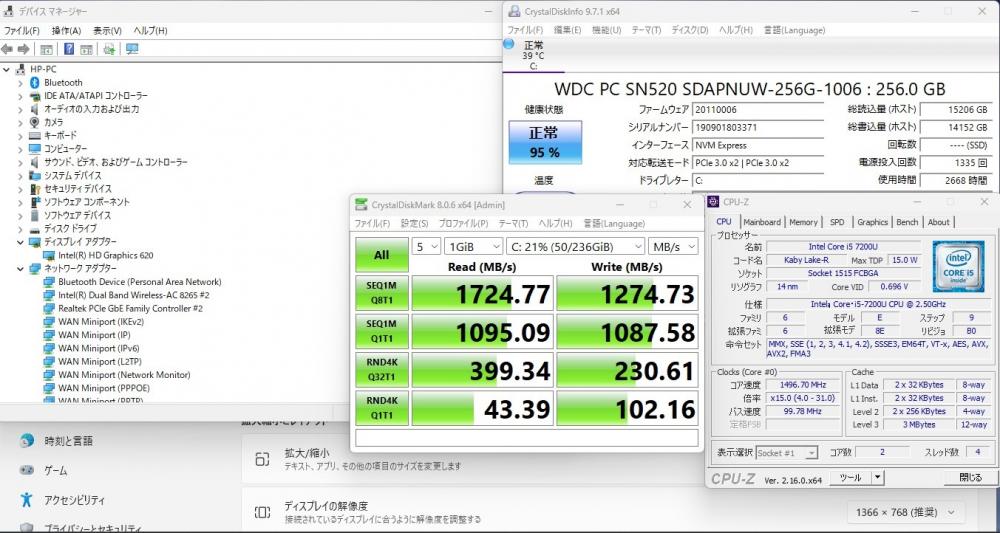1000x533 pixels.
Task: Toggle console tree icon in Device Manager toolbar
Action: pos(46,49)
